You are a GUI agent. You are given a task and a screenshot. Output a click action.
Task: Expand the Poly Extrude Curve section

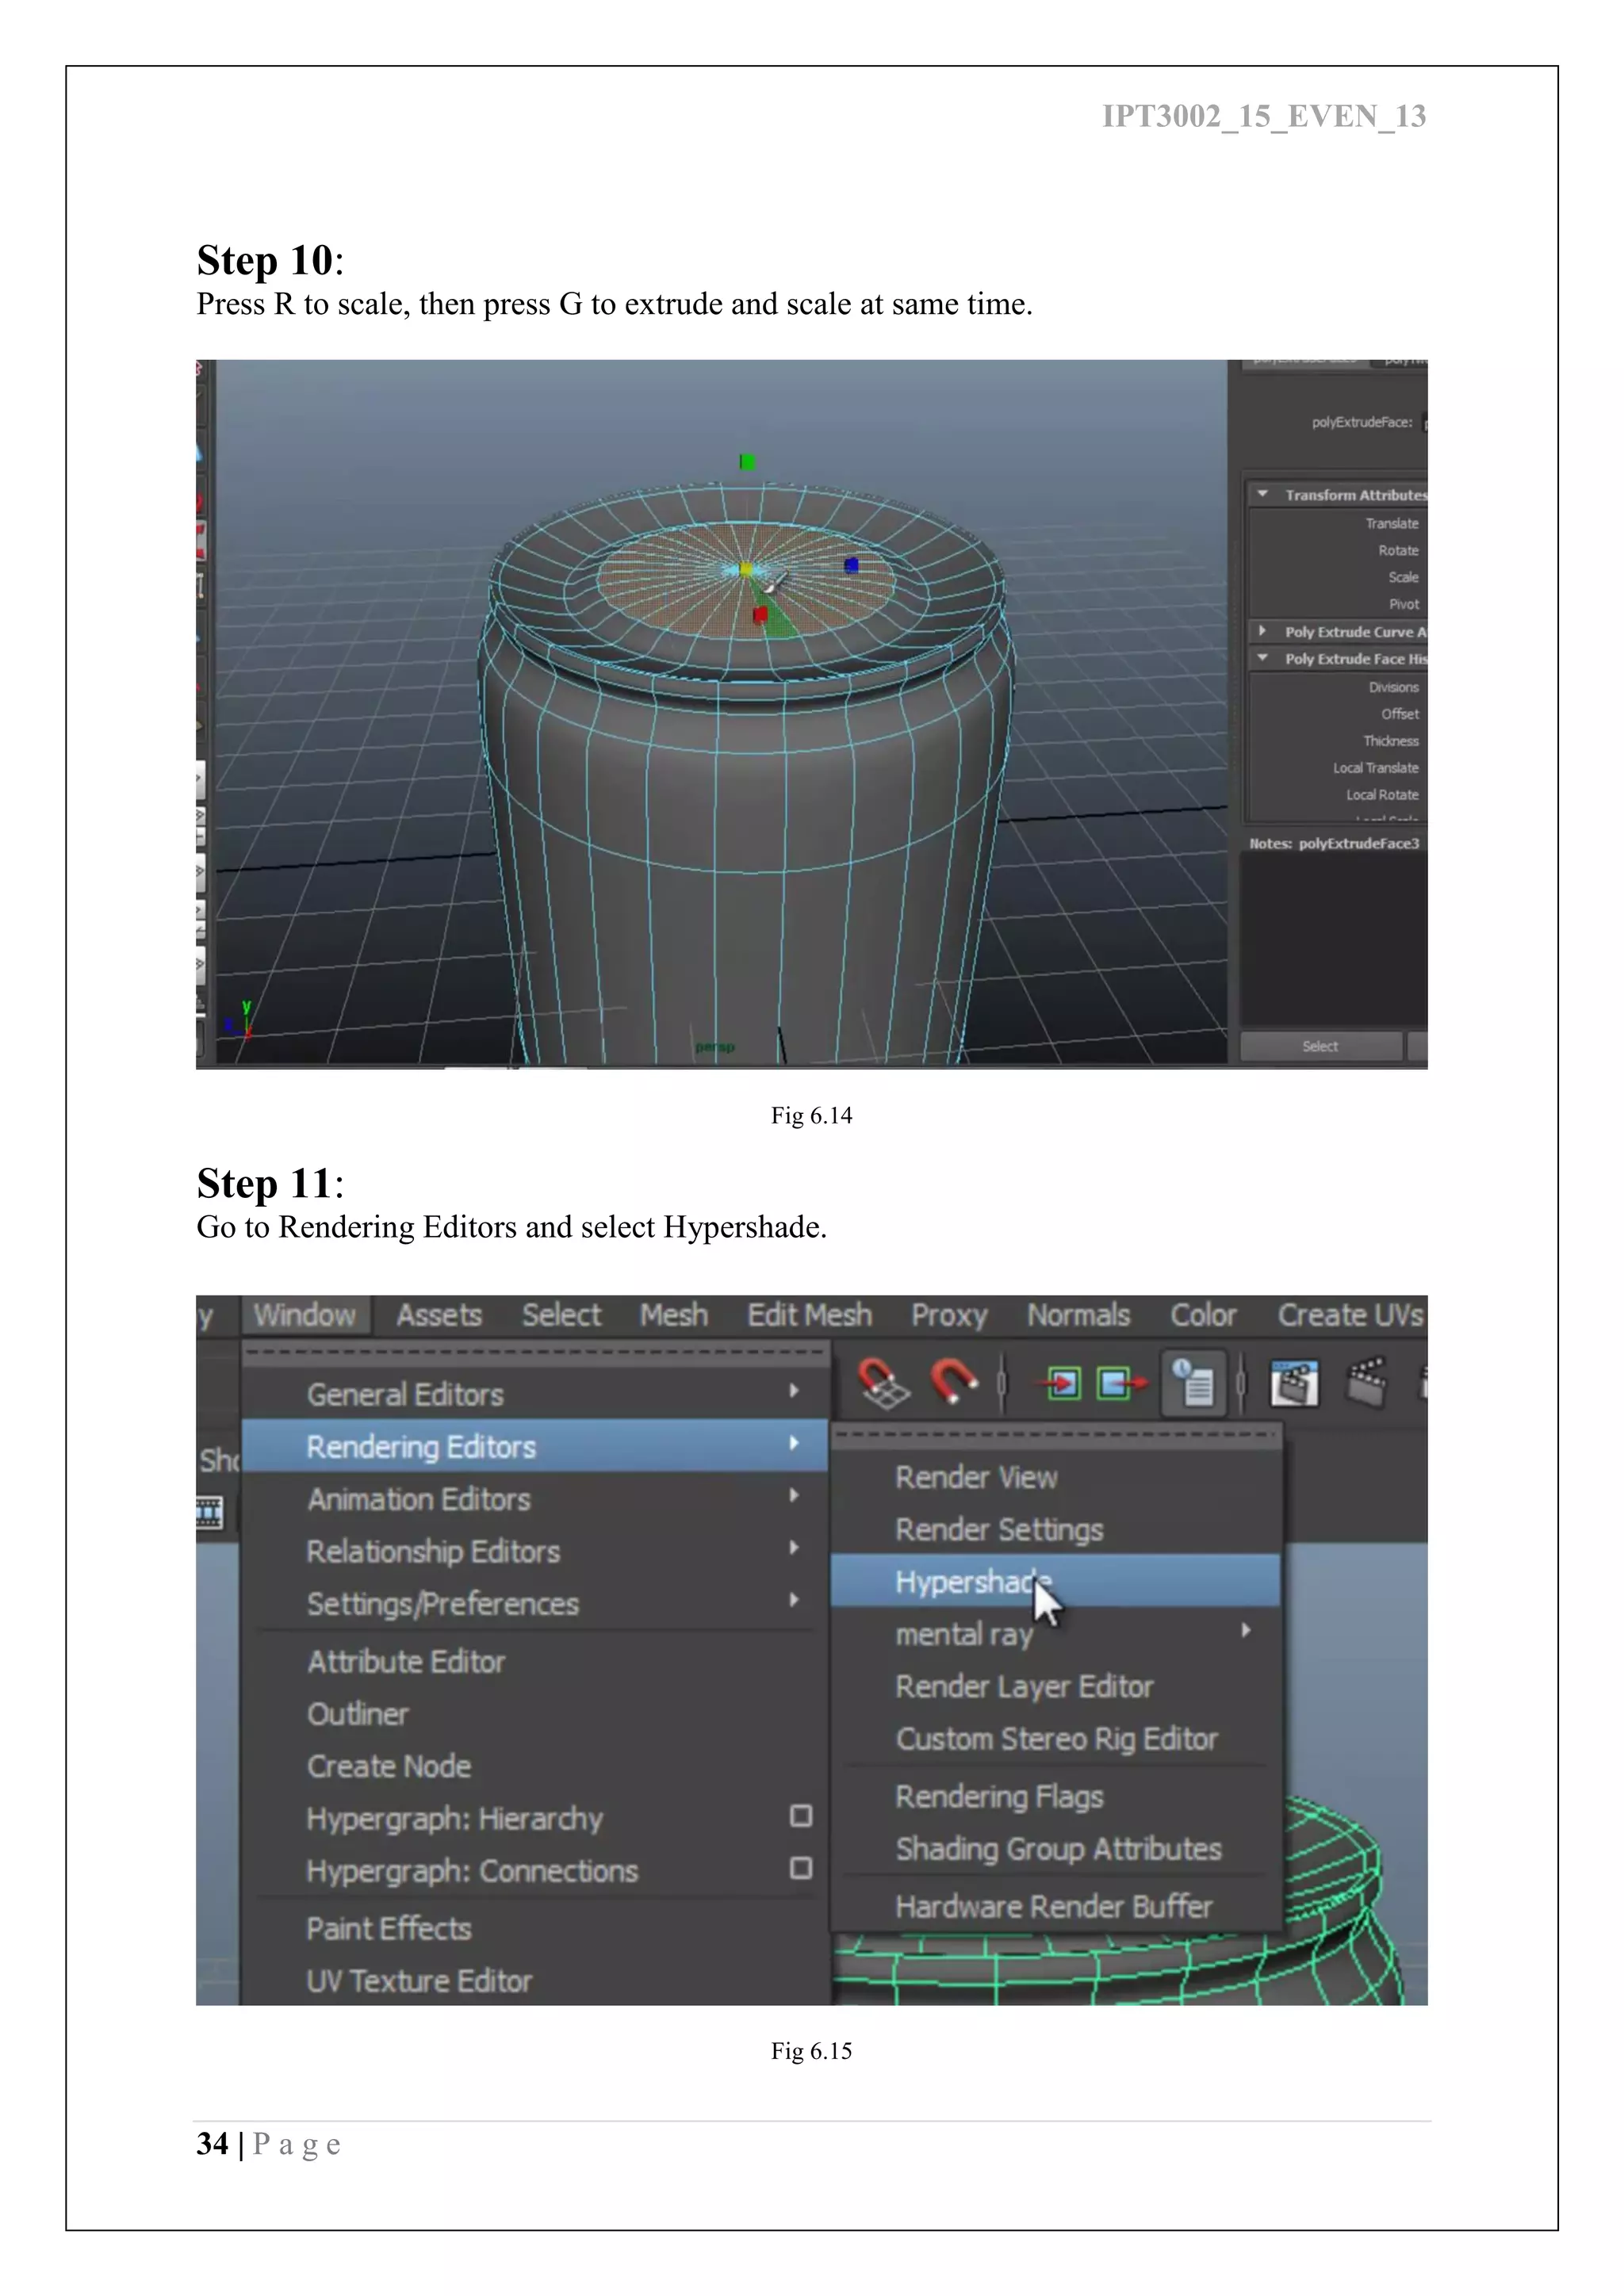[x=1263, y=631]
